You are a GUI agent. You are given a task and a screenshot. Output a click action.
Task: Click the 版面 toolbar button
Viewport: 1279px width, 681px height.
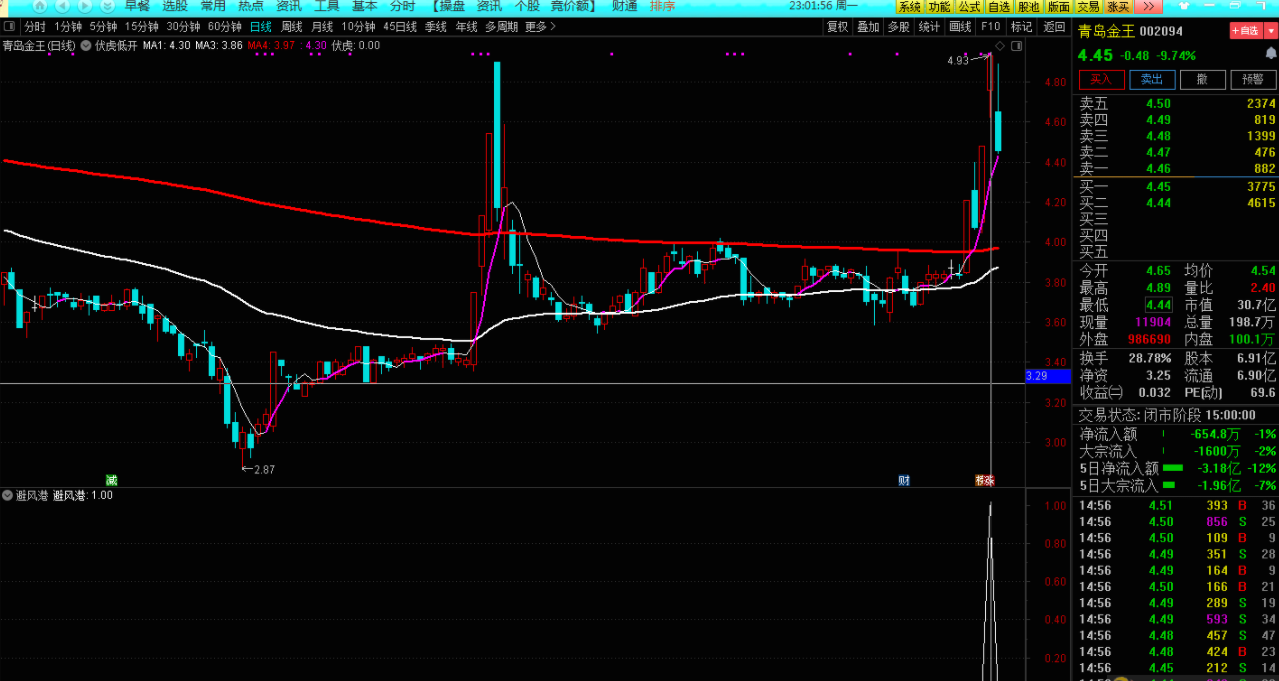[x=1058, y=6]
